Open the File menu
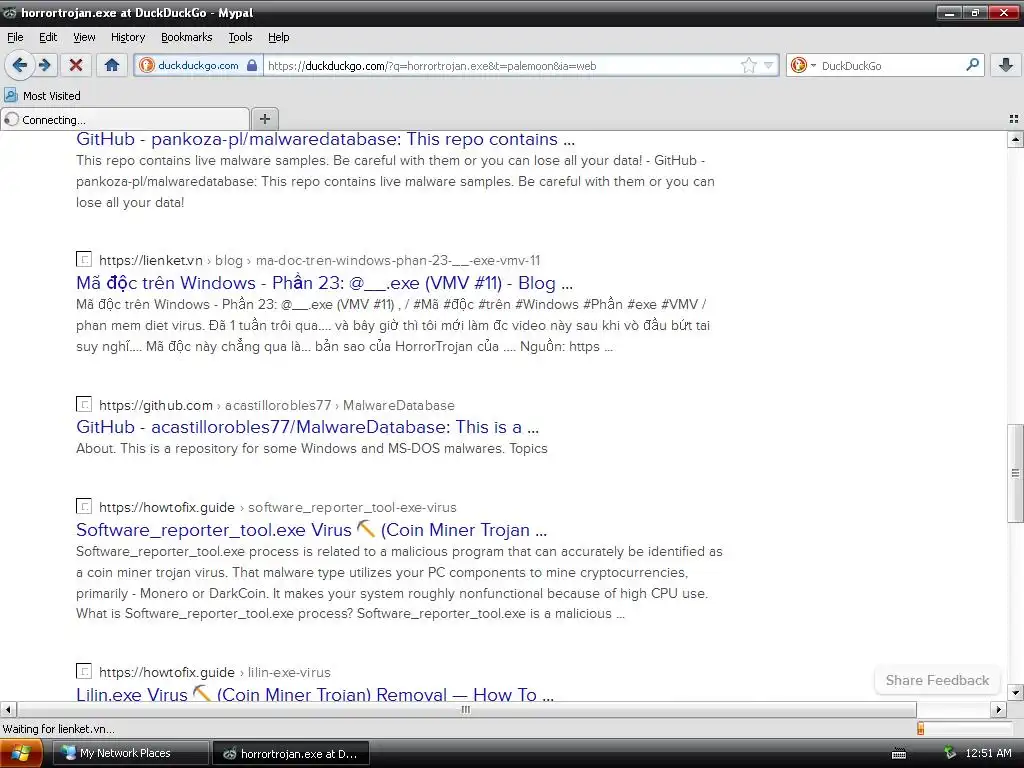 click(x=15, y=37)
